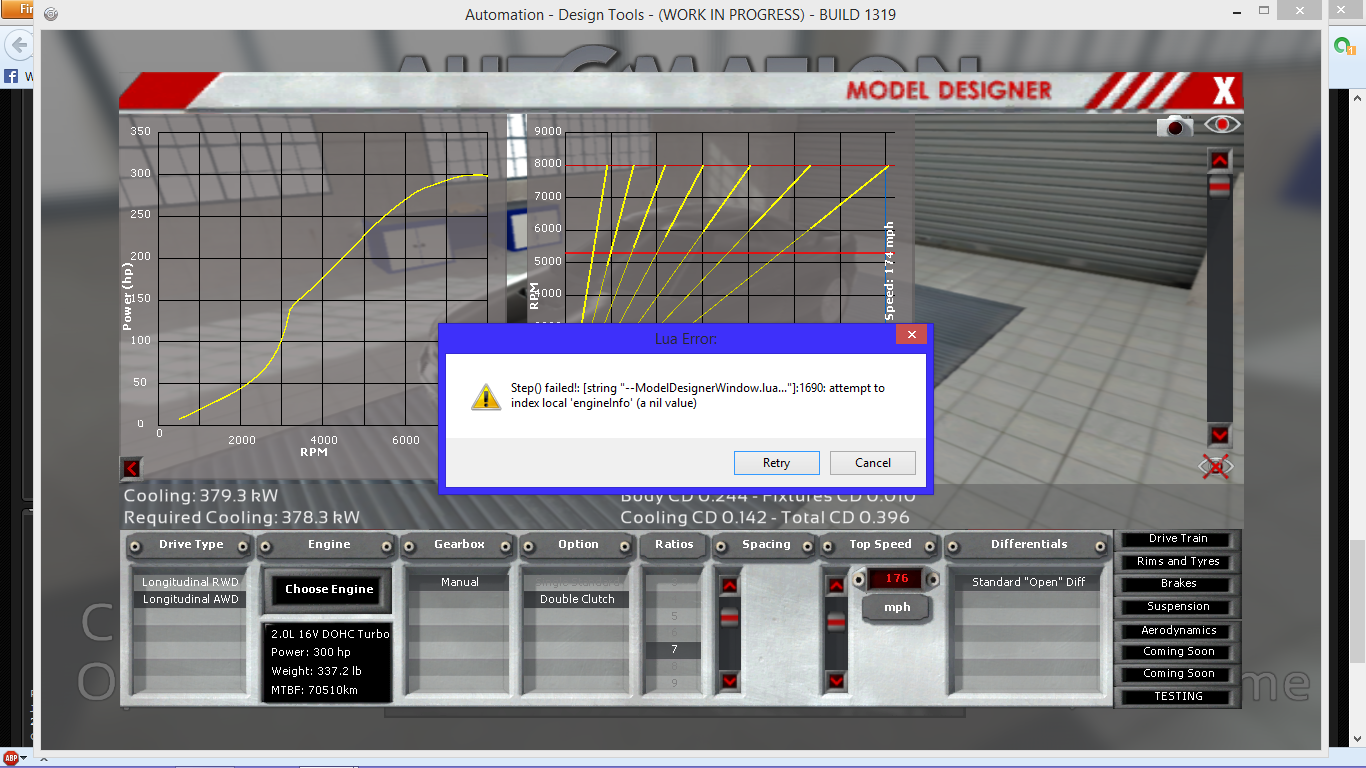Click the Retry button
Screen dimensions: 1366x768
776,463
